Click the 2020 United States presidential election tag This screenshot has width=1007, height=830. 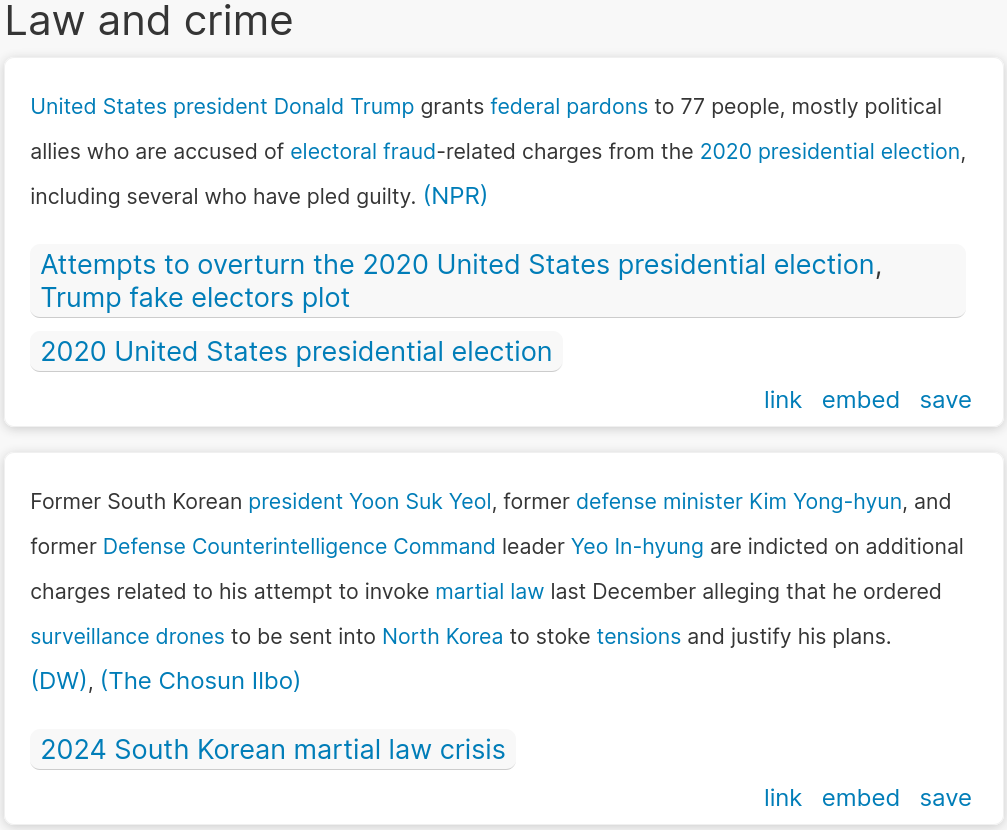pos(295,351)
